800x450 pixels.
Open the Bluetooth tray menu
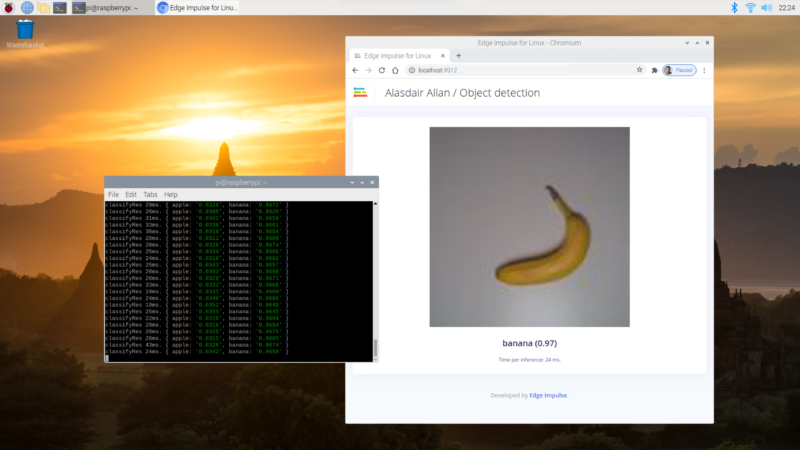coord(733,8)
